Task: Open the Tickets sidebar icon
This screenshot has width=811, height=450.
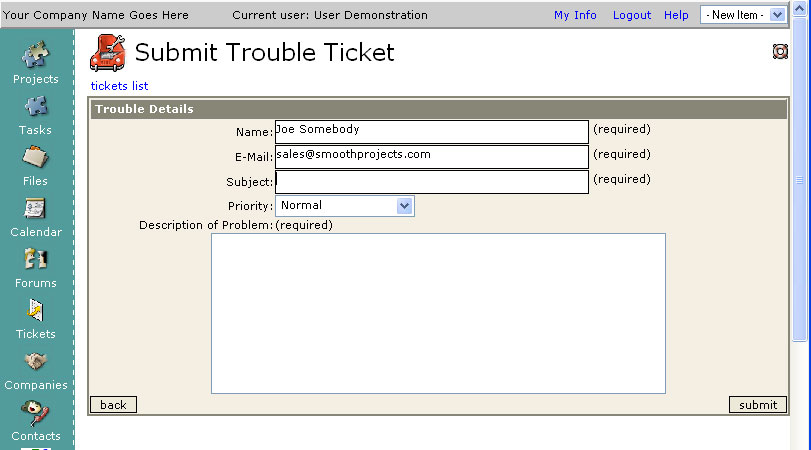Action: click(x=35, y=310)
